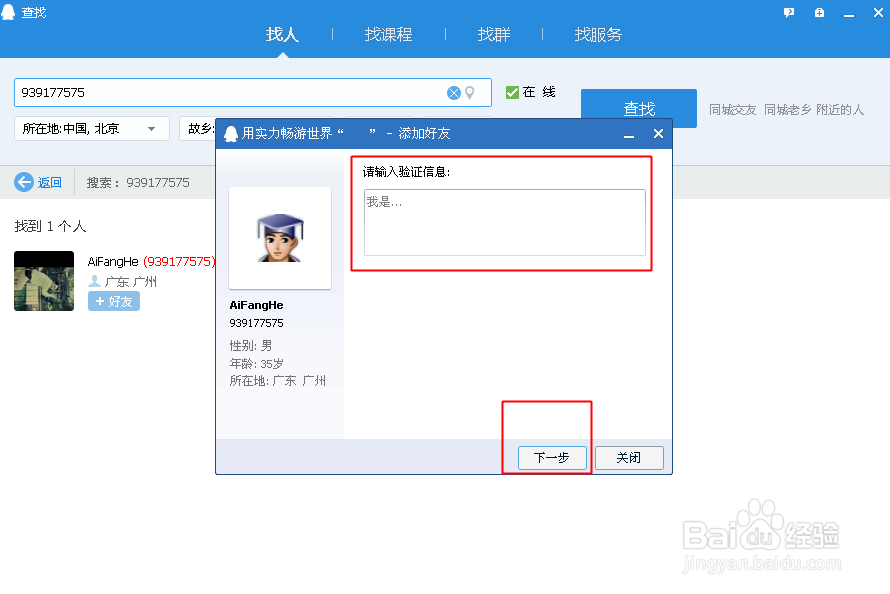This screenshot has width=890, height=594.
Task: Clear the search box with the X icon
Action: 454,92
